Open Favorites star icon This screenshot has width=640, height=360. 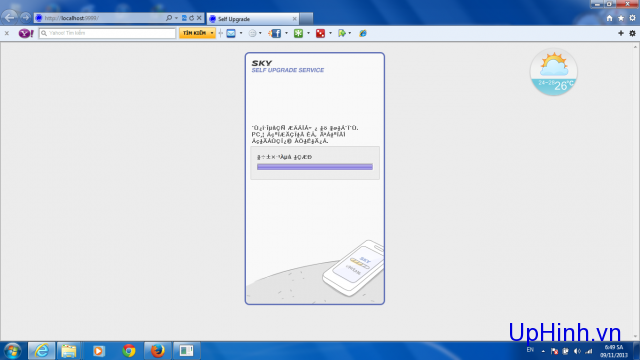[x=621, y=18]
